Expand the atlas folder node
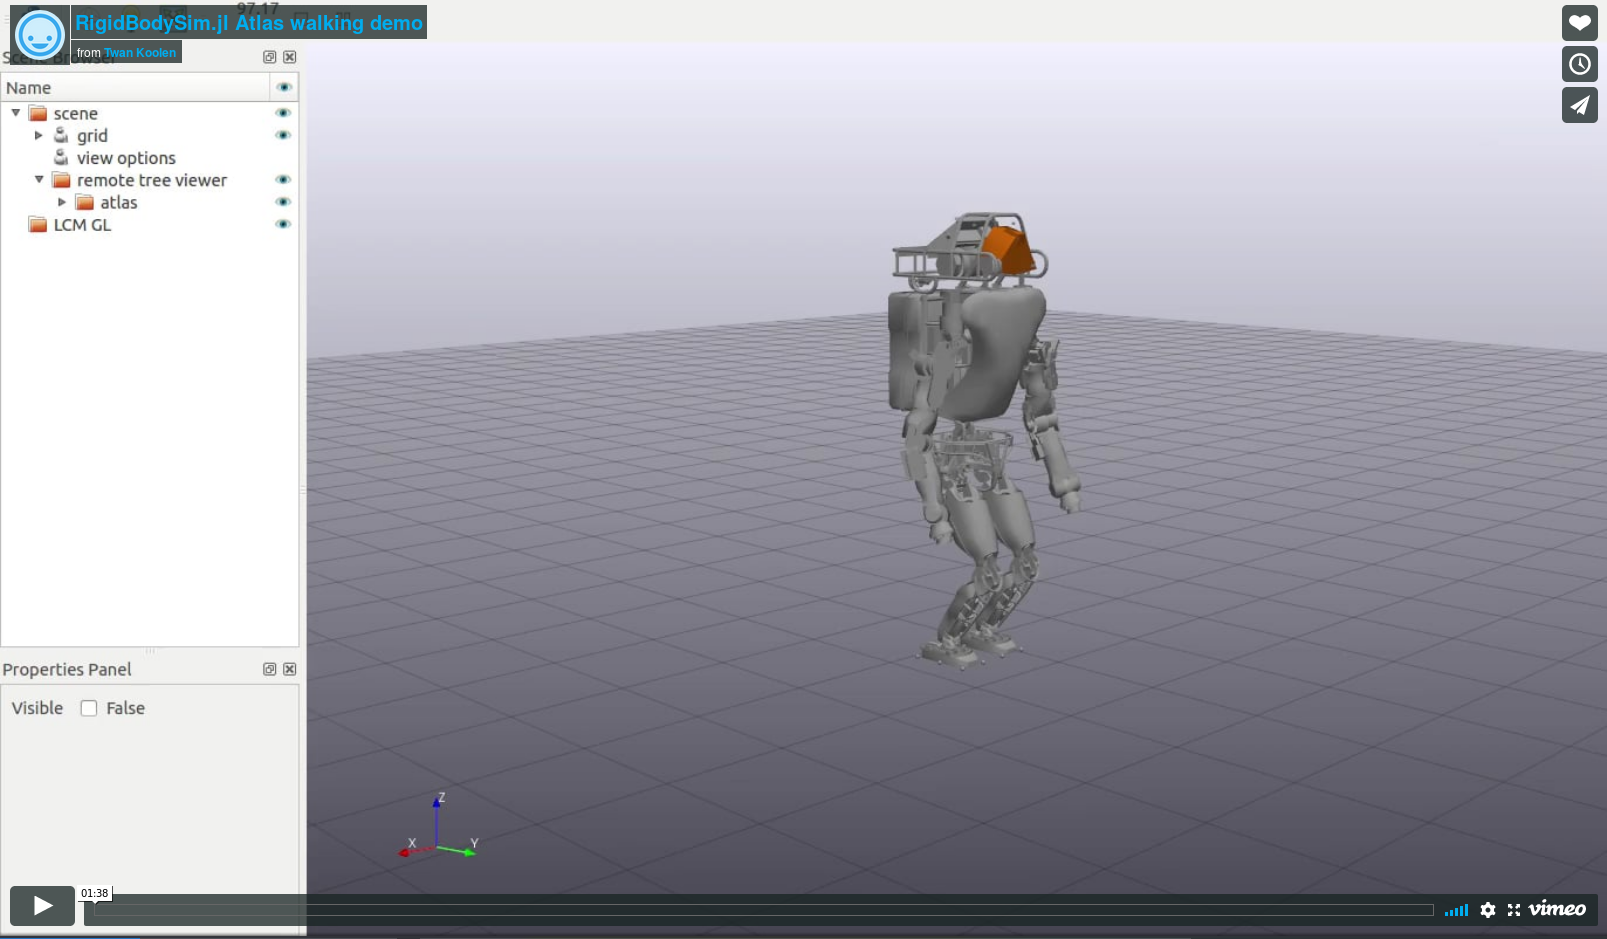Screen dimensions: 1607x939 point(62,202)
